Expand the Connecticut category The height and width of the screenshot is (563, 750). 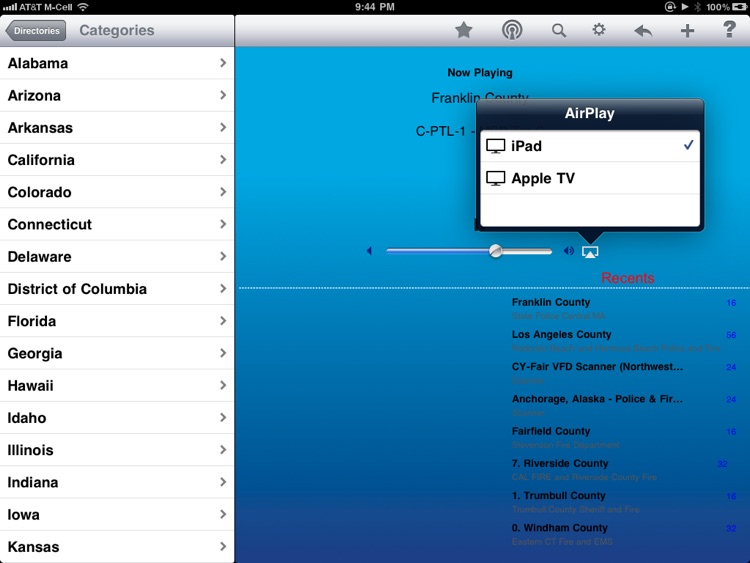point(117,224)
